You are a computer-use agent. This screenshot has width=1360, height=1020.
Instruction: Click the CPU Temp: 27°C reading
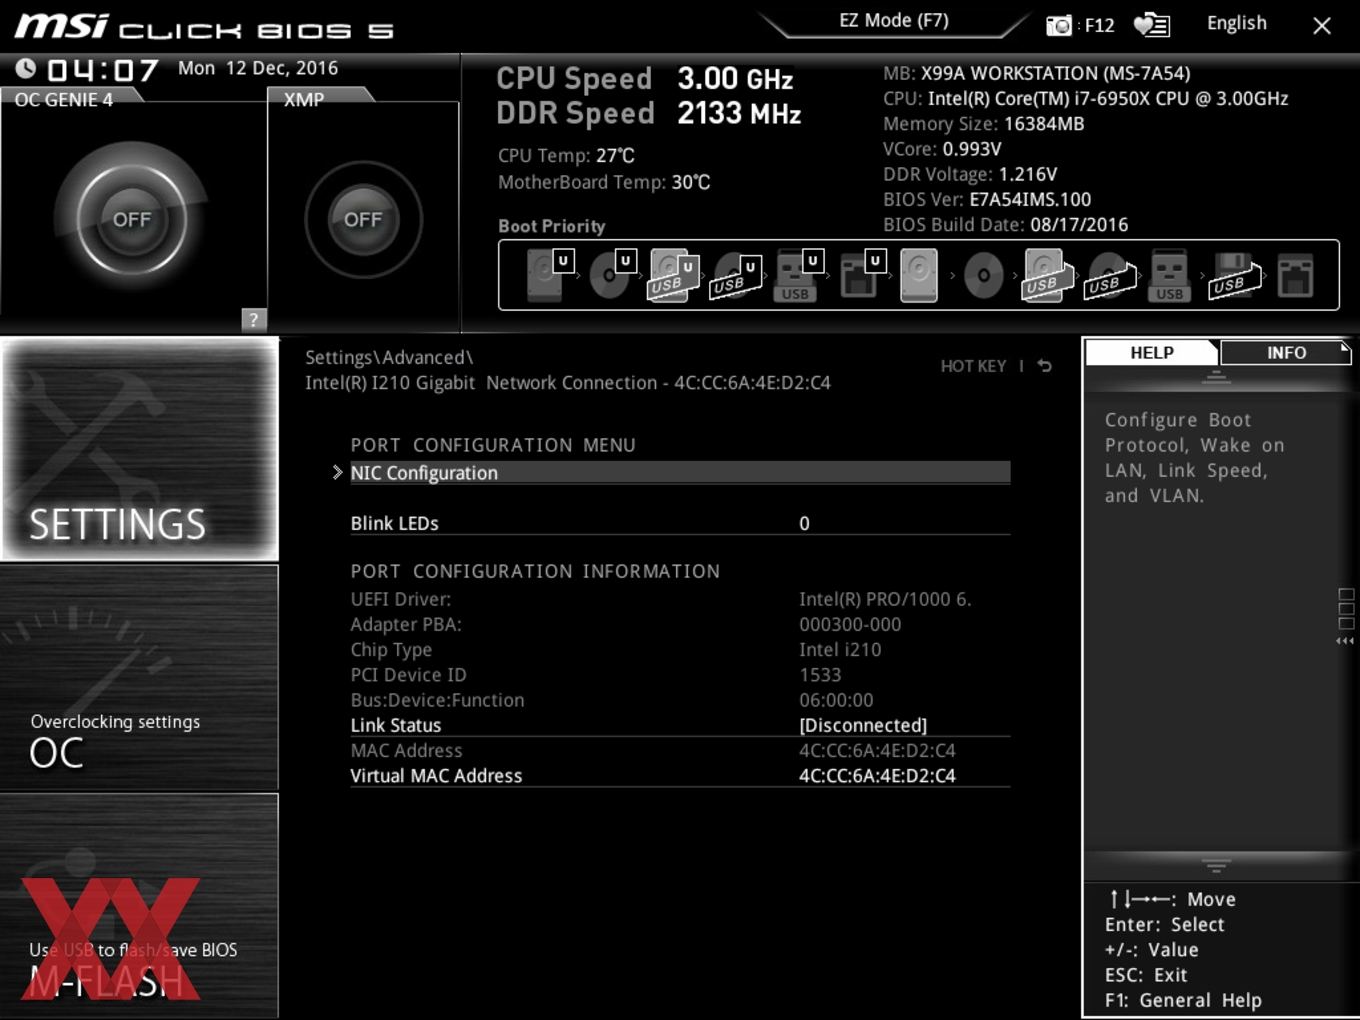tap(566, 155)
